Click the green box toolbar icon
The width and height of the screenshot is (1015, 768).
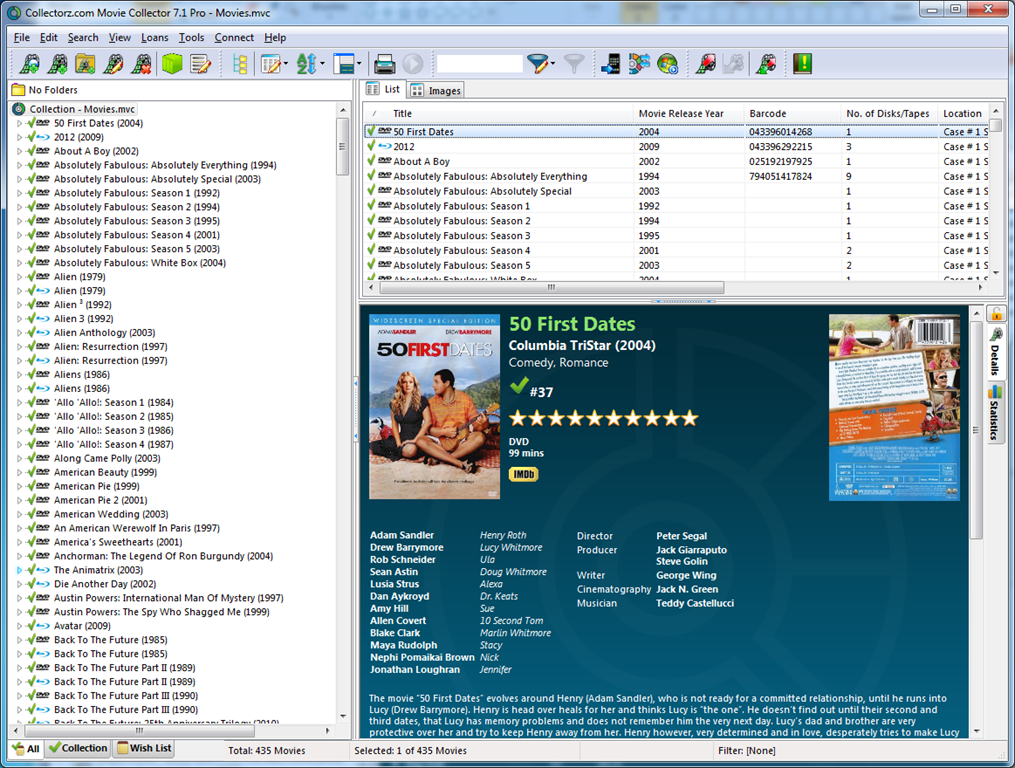[172, 63]
